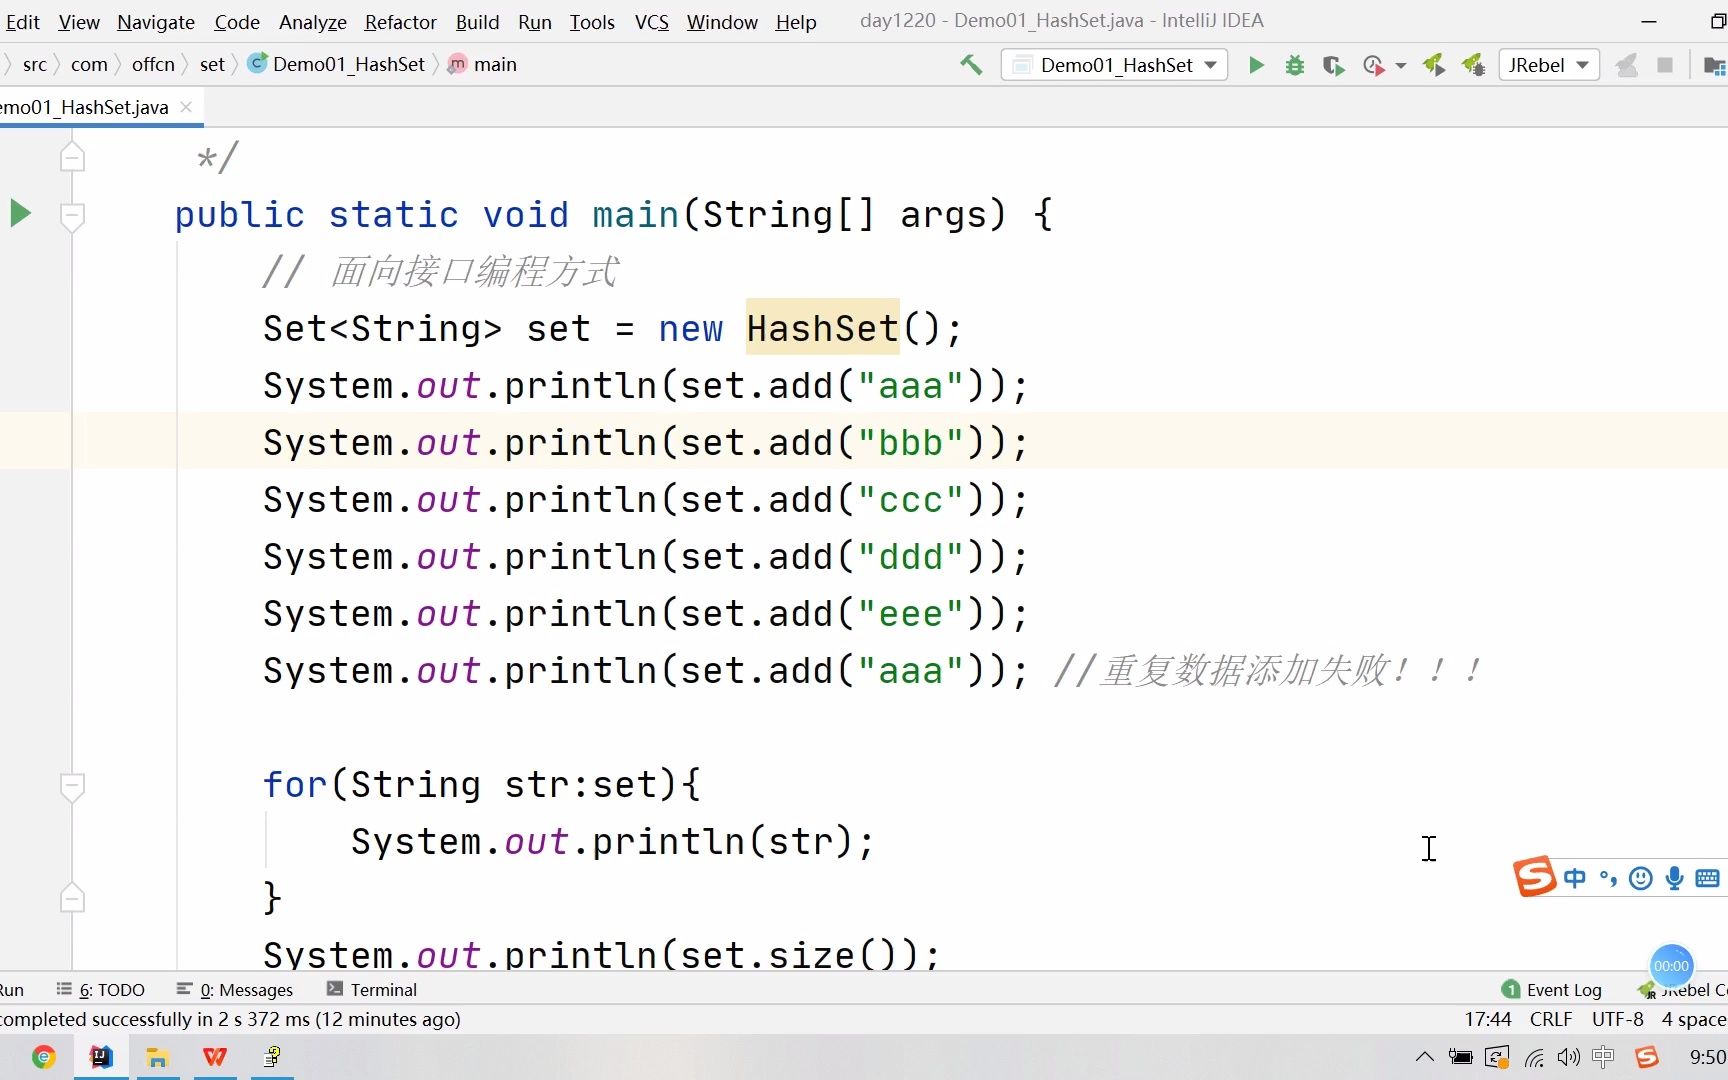
Task: Click the src breadcrumb in navigation bar
Action: 35,65
